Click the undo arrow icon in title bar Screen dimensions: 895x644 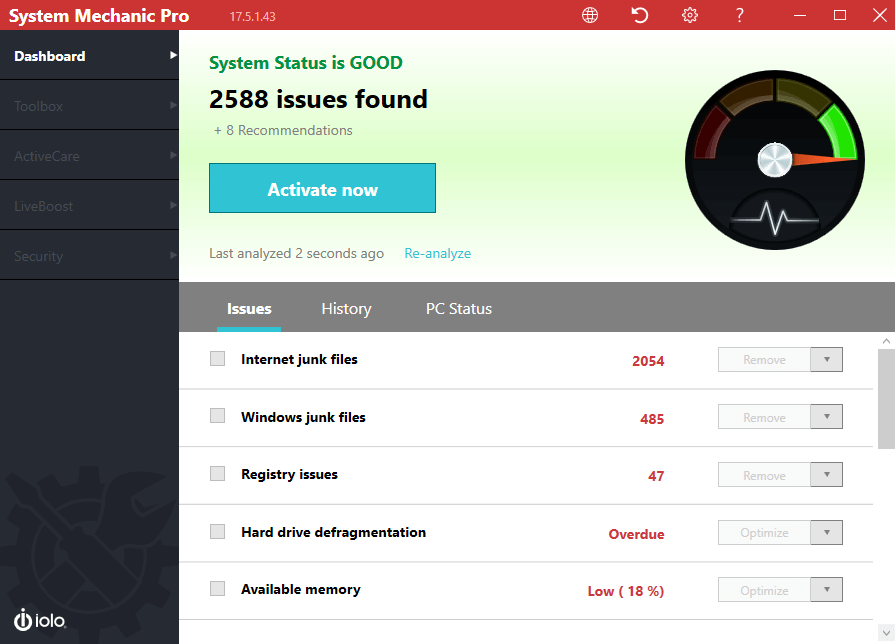[x=640, y=15]
